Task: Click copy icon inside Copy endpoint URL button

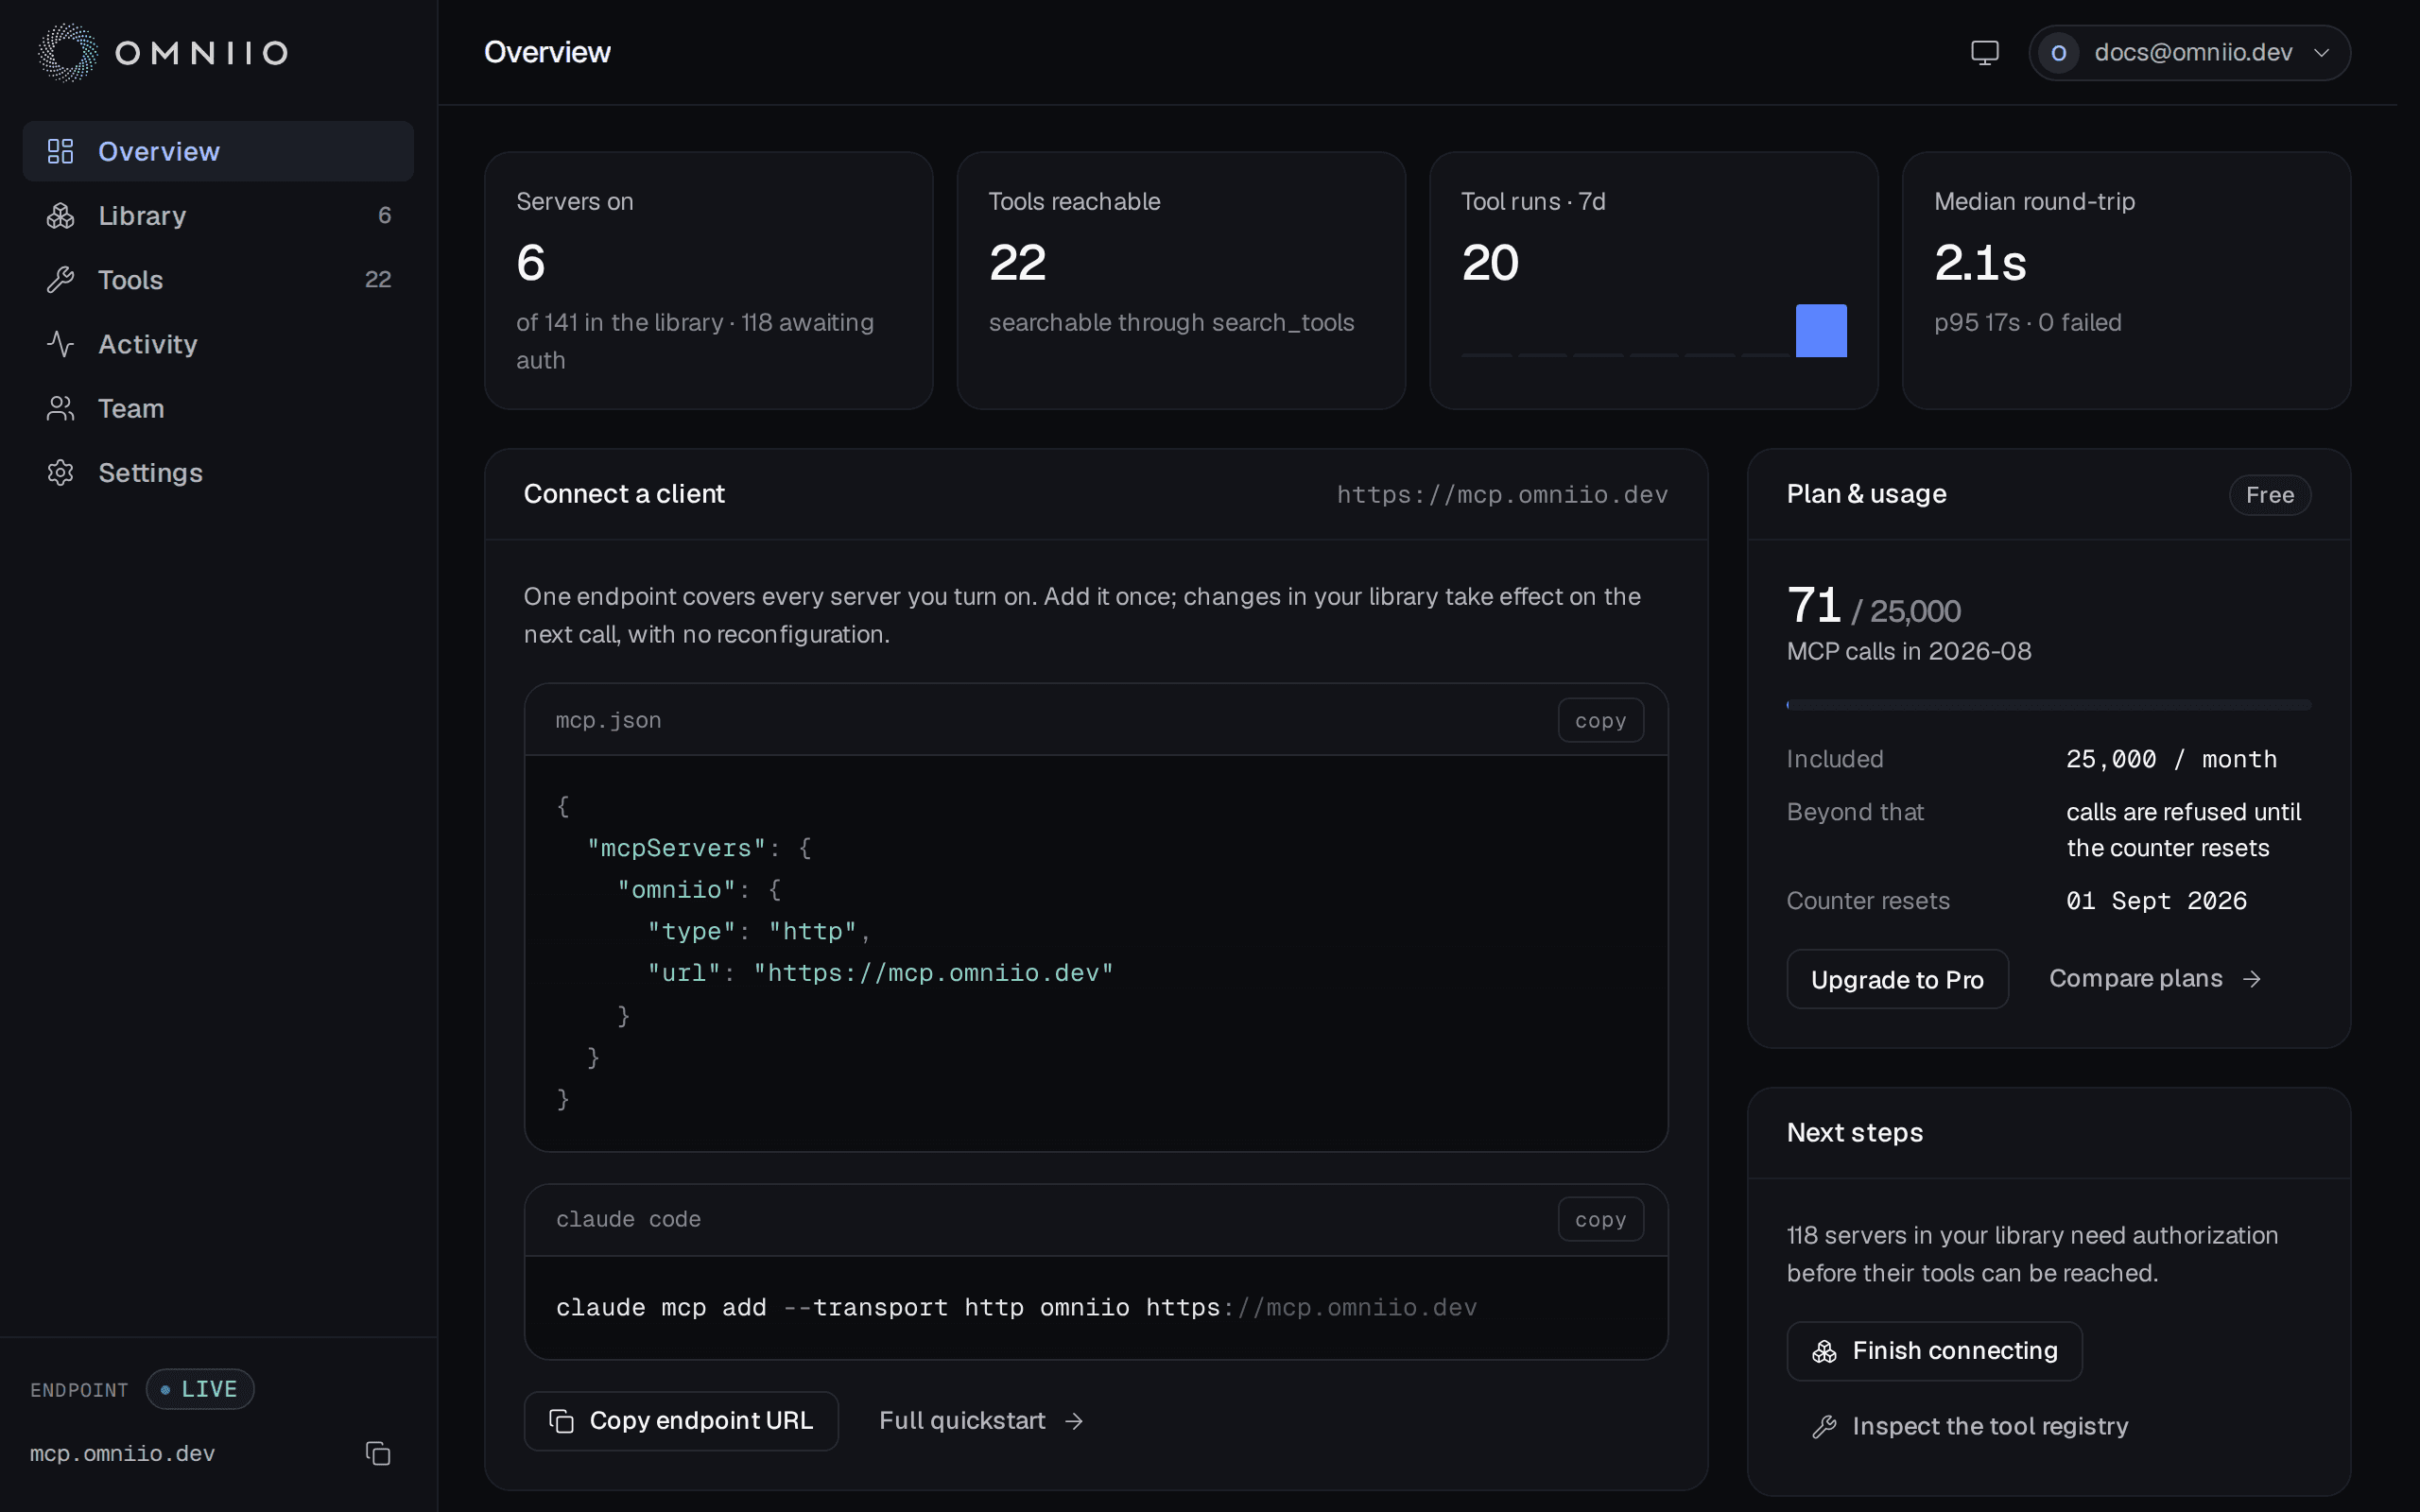Action: (x=562, y=1421)
